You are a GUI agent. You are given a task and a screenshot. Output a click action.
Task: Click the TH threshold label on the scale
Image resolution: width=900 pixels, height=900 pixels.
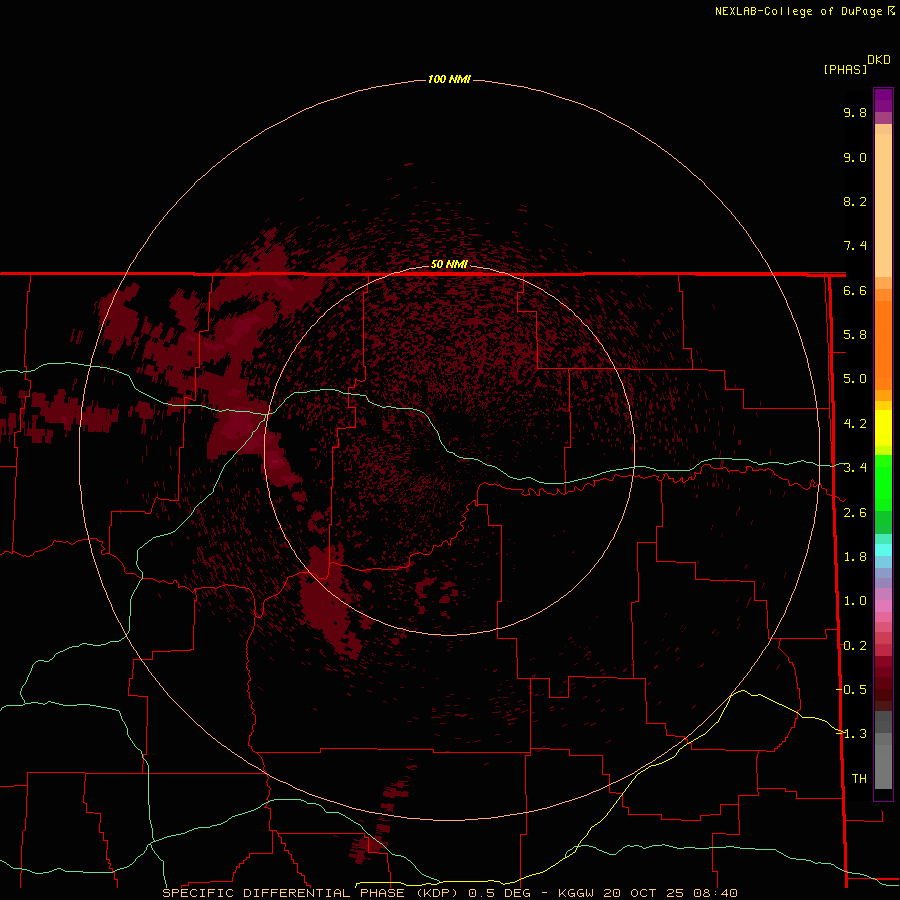[x=859, y=778]
